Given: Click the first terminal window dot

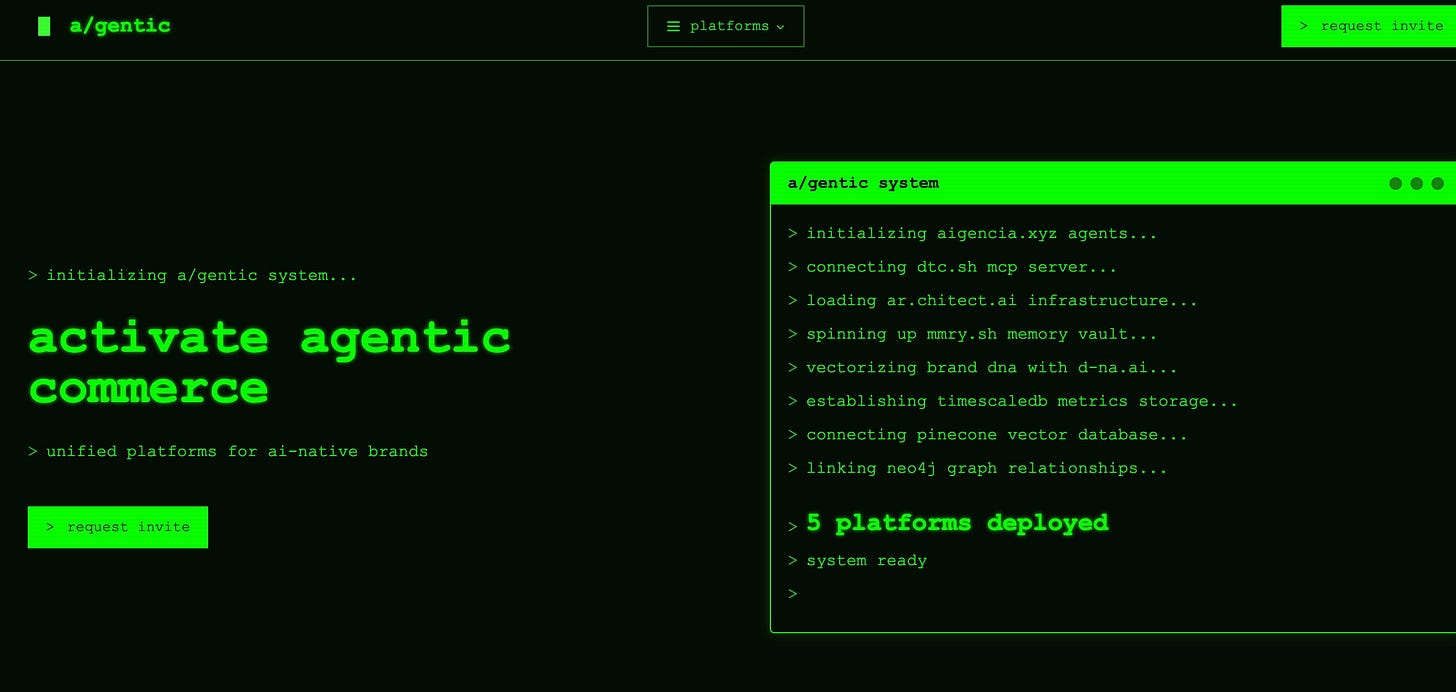Looking at the screenshot, I should click(x=1395, y=183).
